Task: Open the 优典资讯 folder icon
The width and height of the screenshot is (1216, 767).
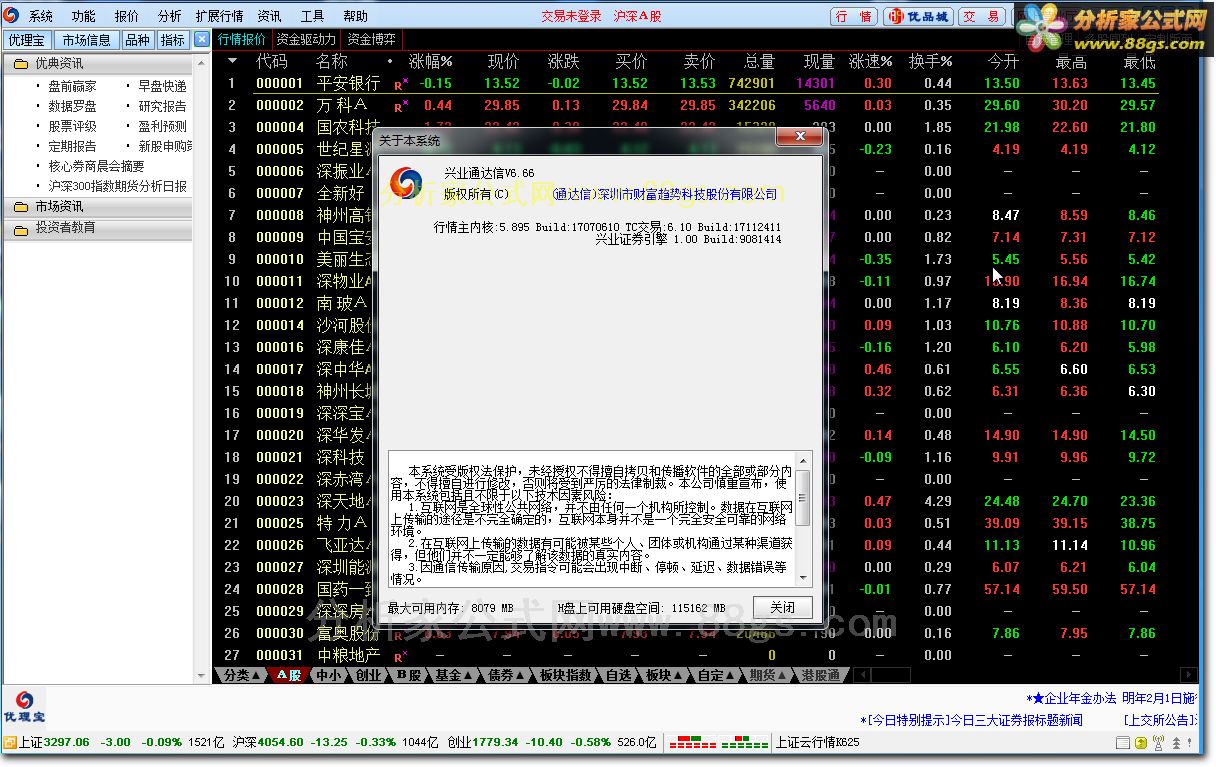Action: pyautogui.click(x=20, y=64)
